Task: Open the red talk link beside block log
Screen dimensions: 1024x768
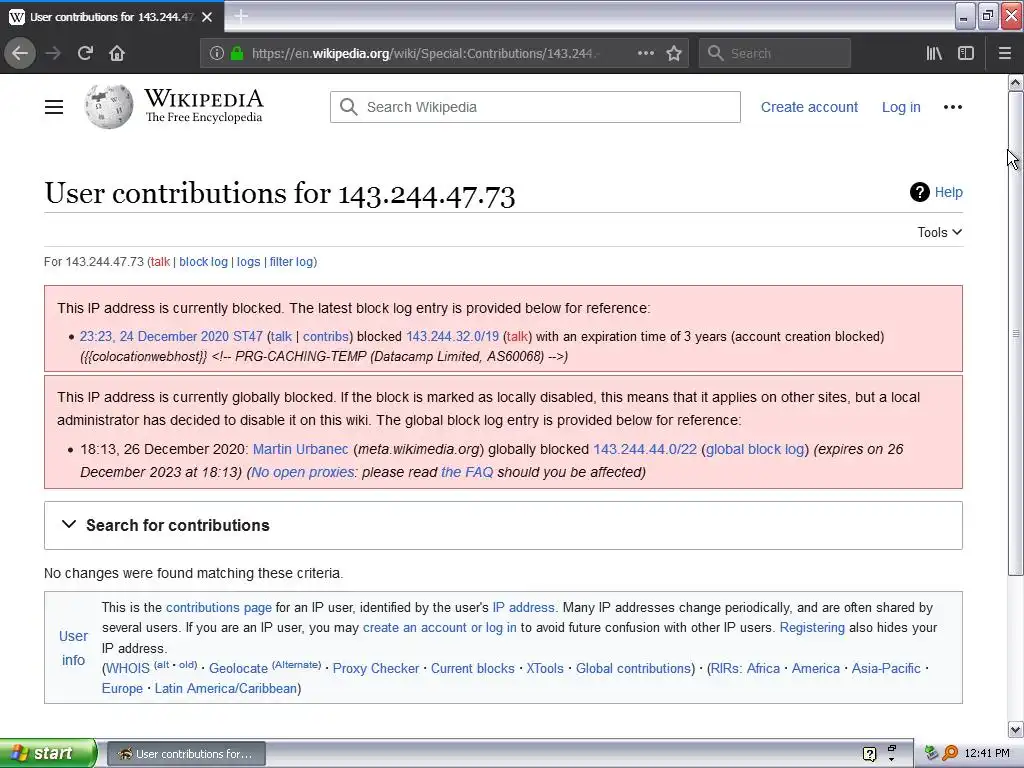Action: pos(160,262)
